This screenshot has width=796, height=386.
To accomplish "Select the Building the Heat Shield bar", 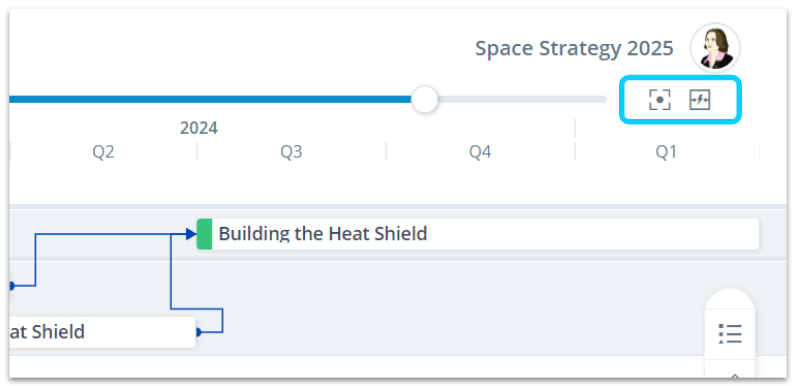I will click(478, 234).
